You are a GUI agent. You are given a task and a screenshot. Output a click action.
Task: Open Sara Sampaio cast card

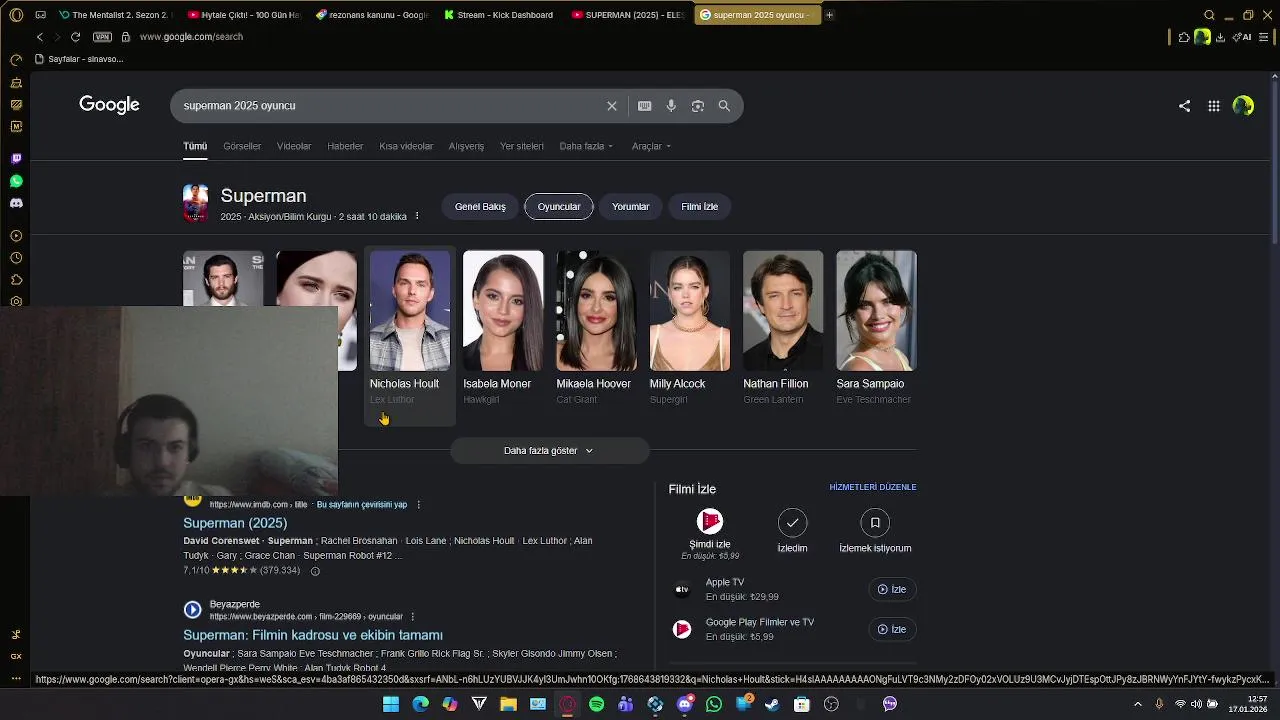click(x=876, y=330)
